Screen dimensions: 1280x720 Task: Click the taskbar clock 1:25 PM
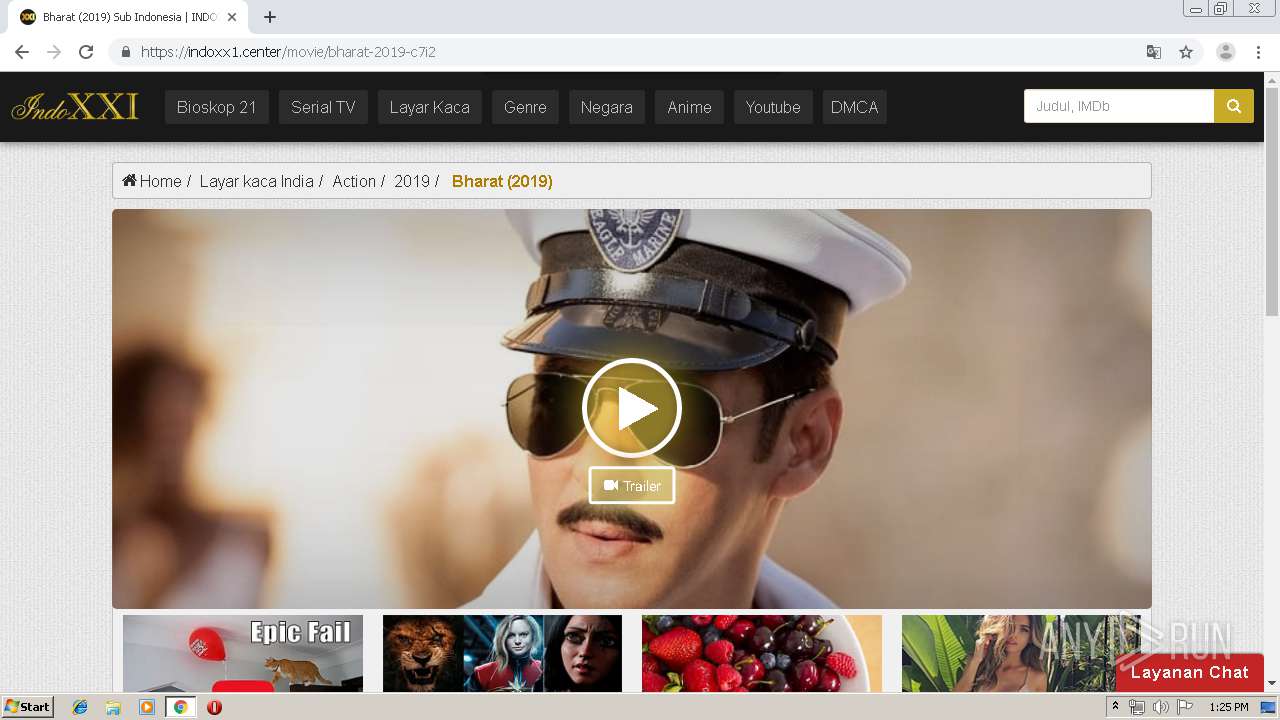click(x=1229, y=707)
